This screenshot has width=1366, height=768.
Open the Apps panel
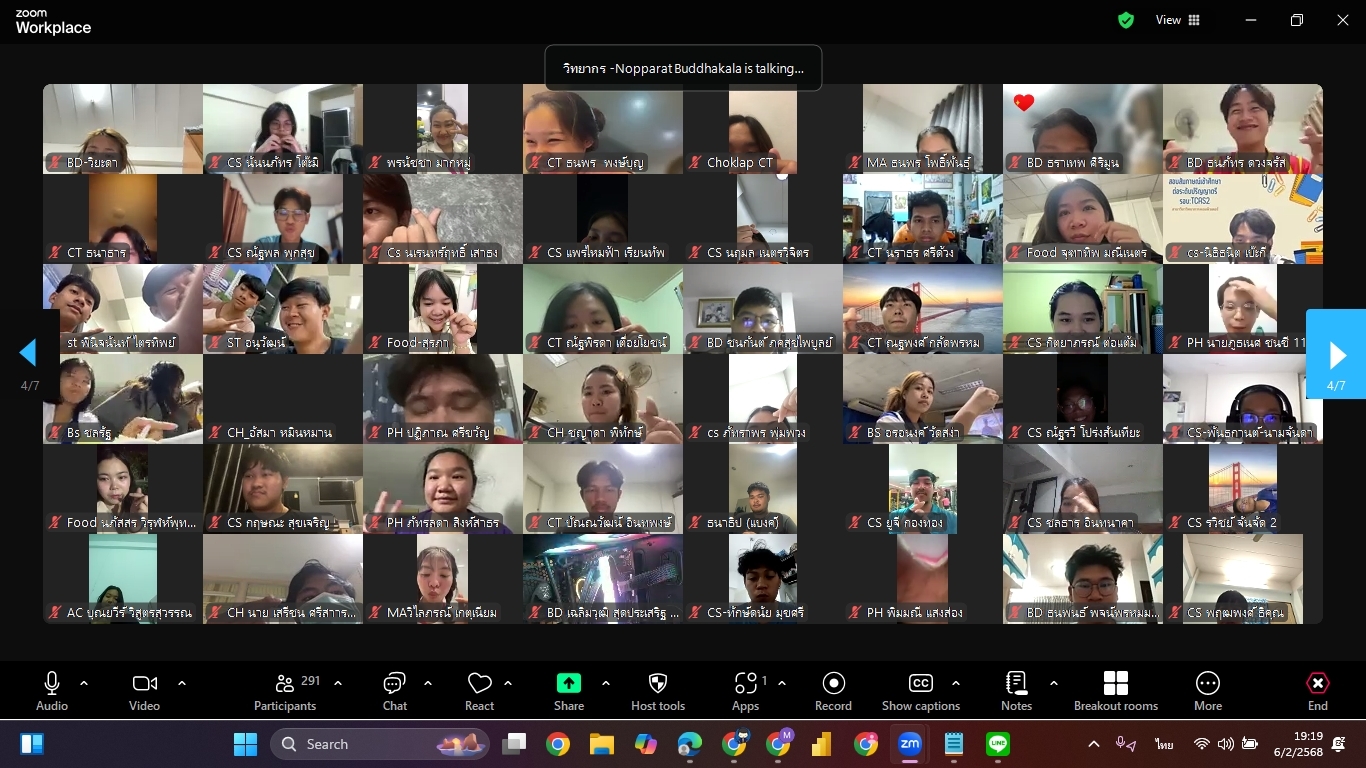(745, 691)
